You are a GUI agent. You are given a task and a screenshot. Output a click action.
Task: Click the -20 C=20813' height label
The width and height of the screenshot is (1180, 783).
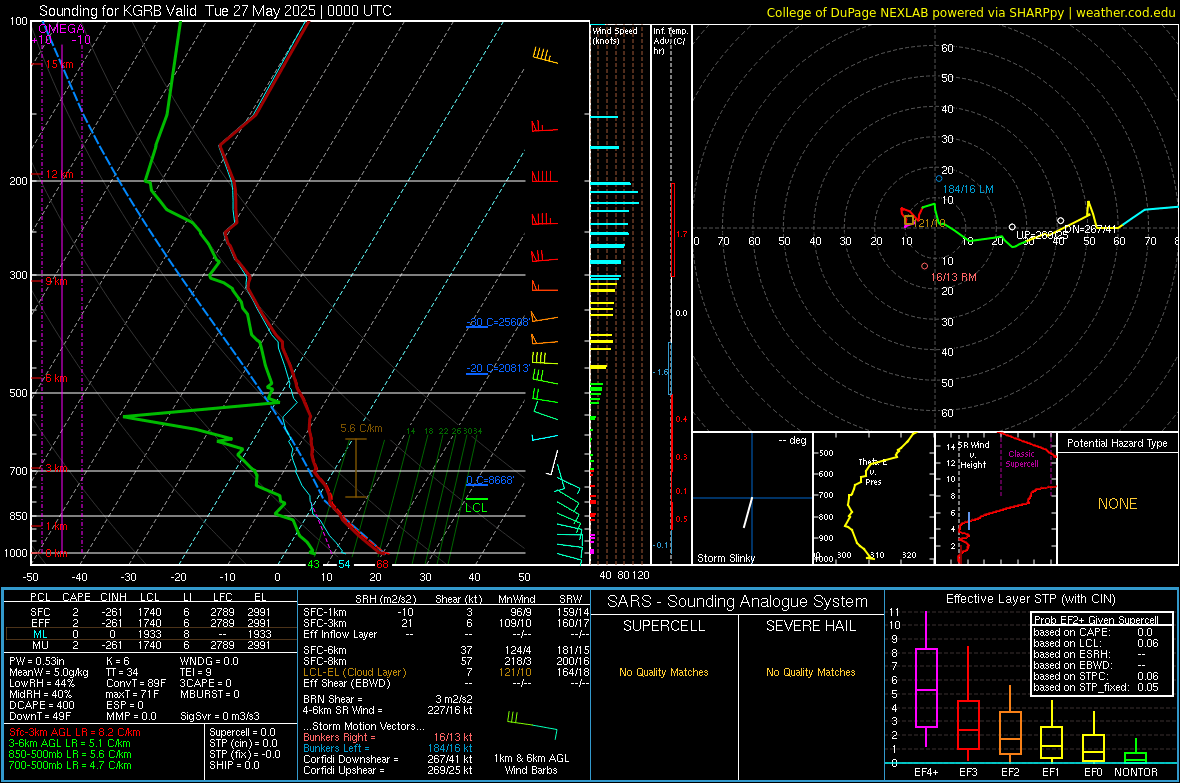pos(498,368)
